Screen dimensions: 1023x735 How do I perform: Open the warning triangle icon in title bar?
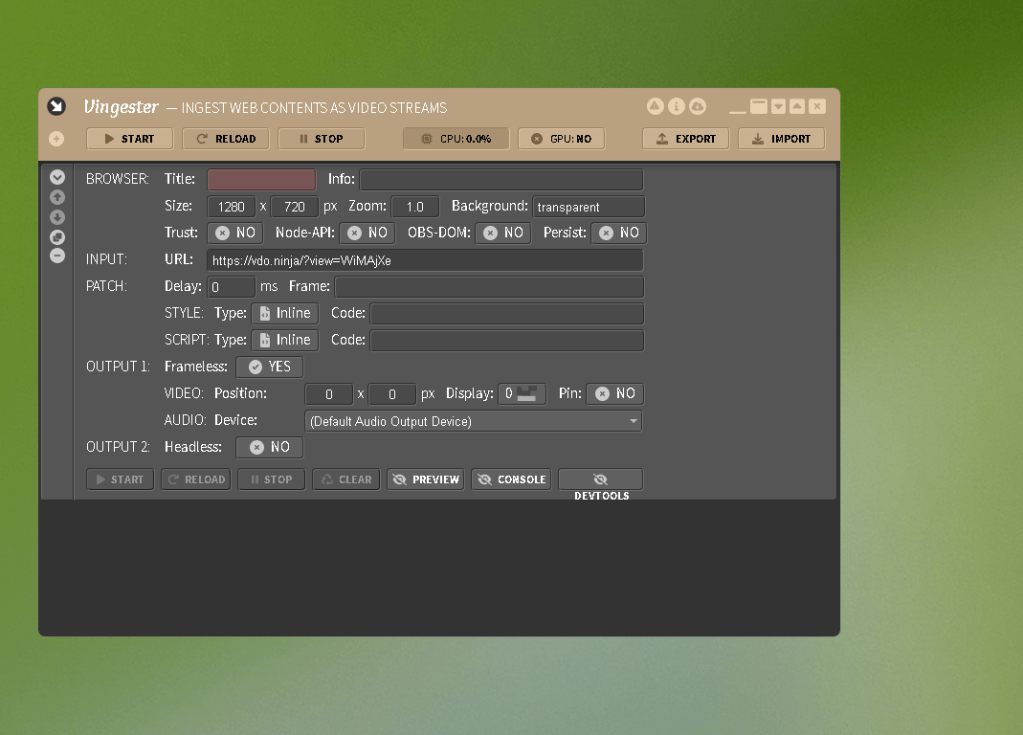(655, 106)
